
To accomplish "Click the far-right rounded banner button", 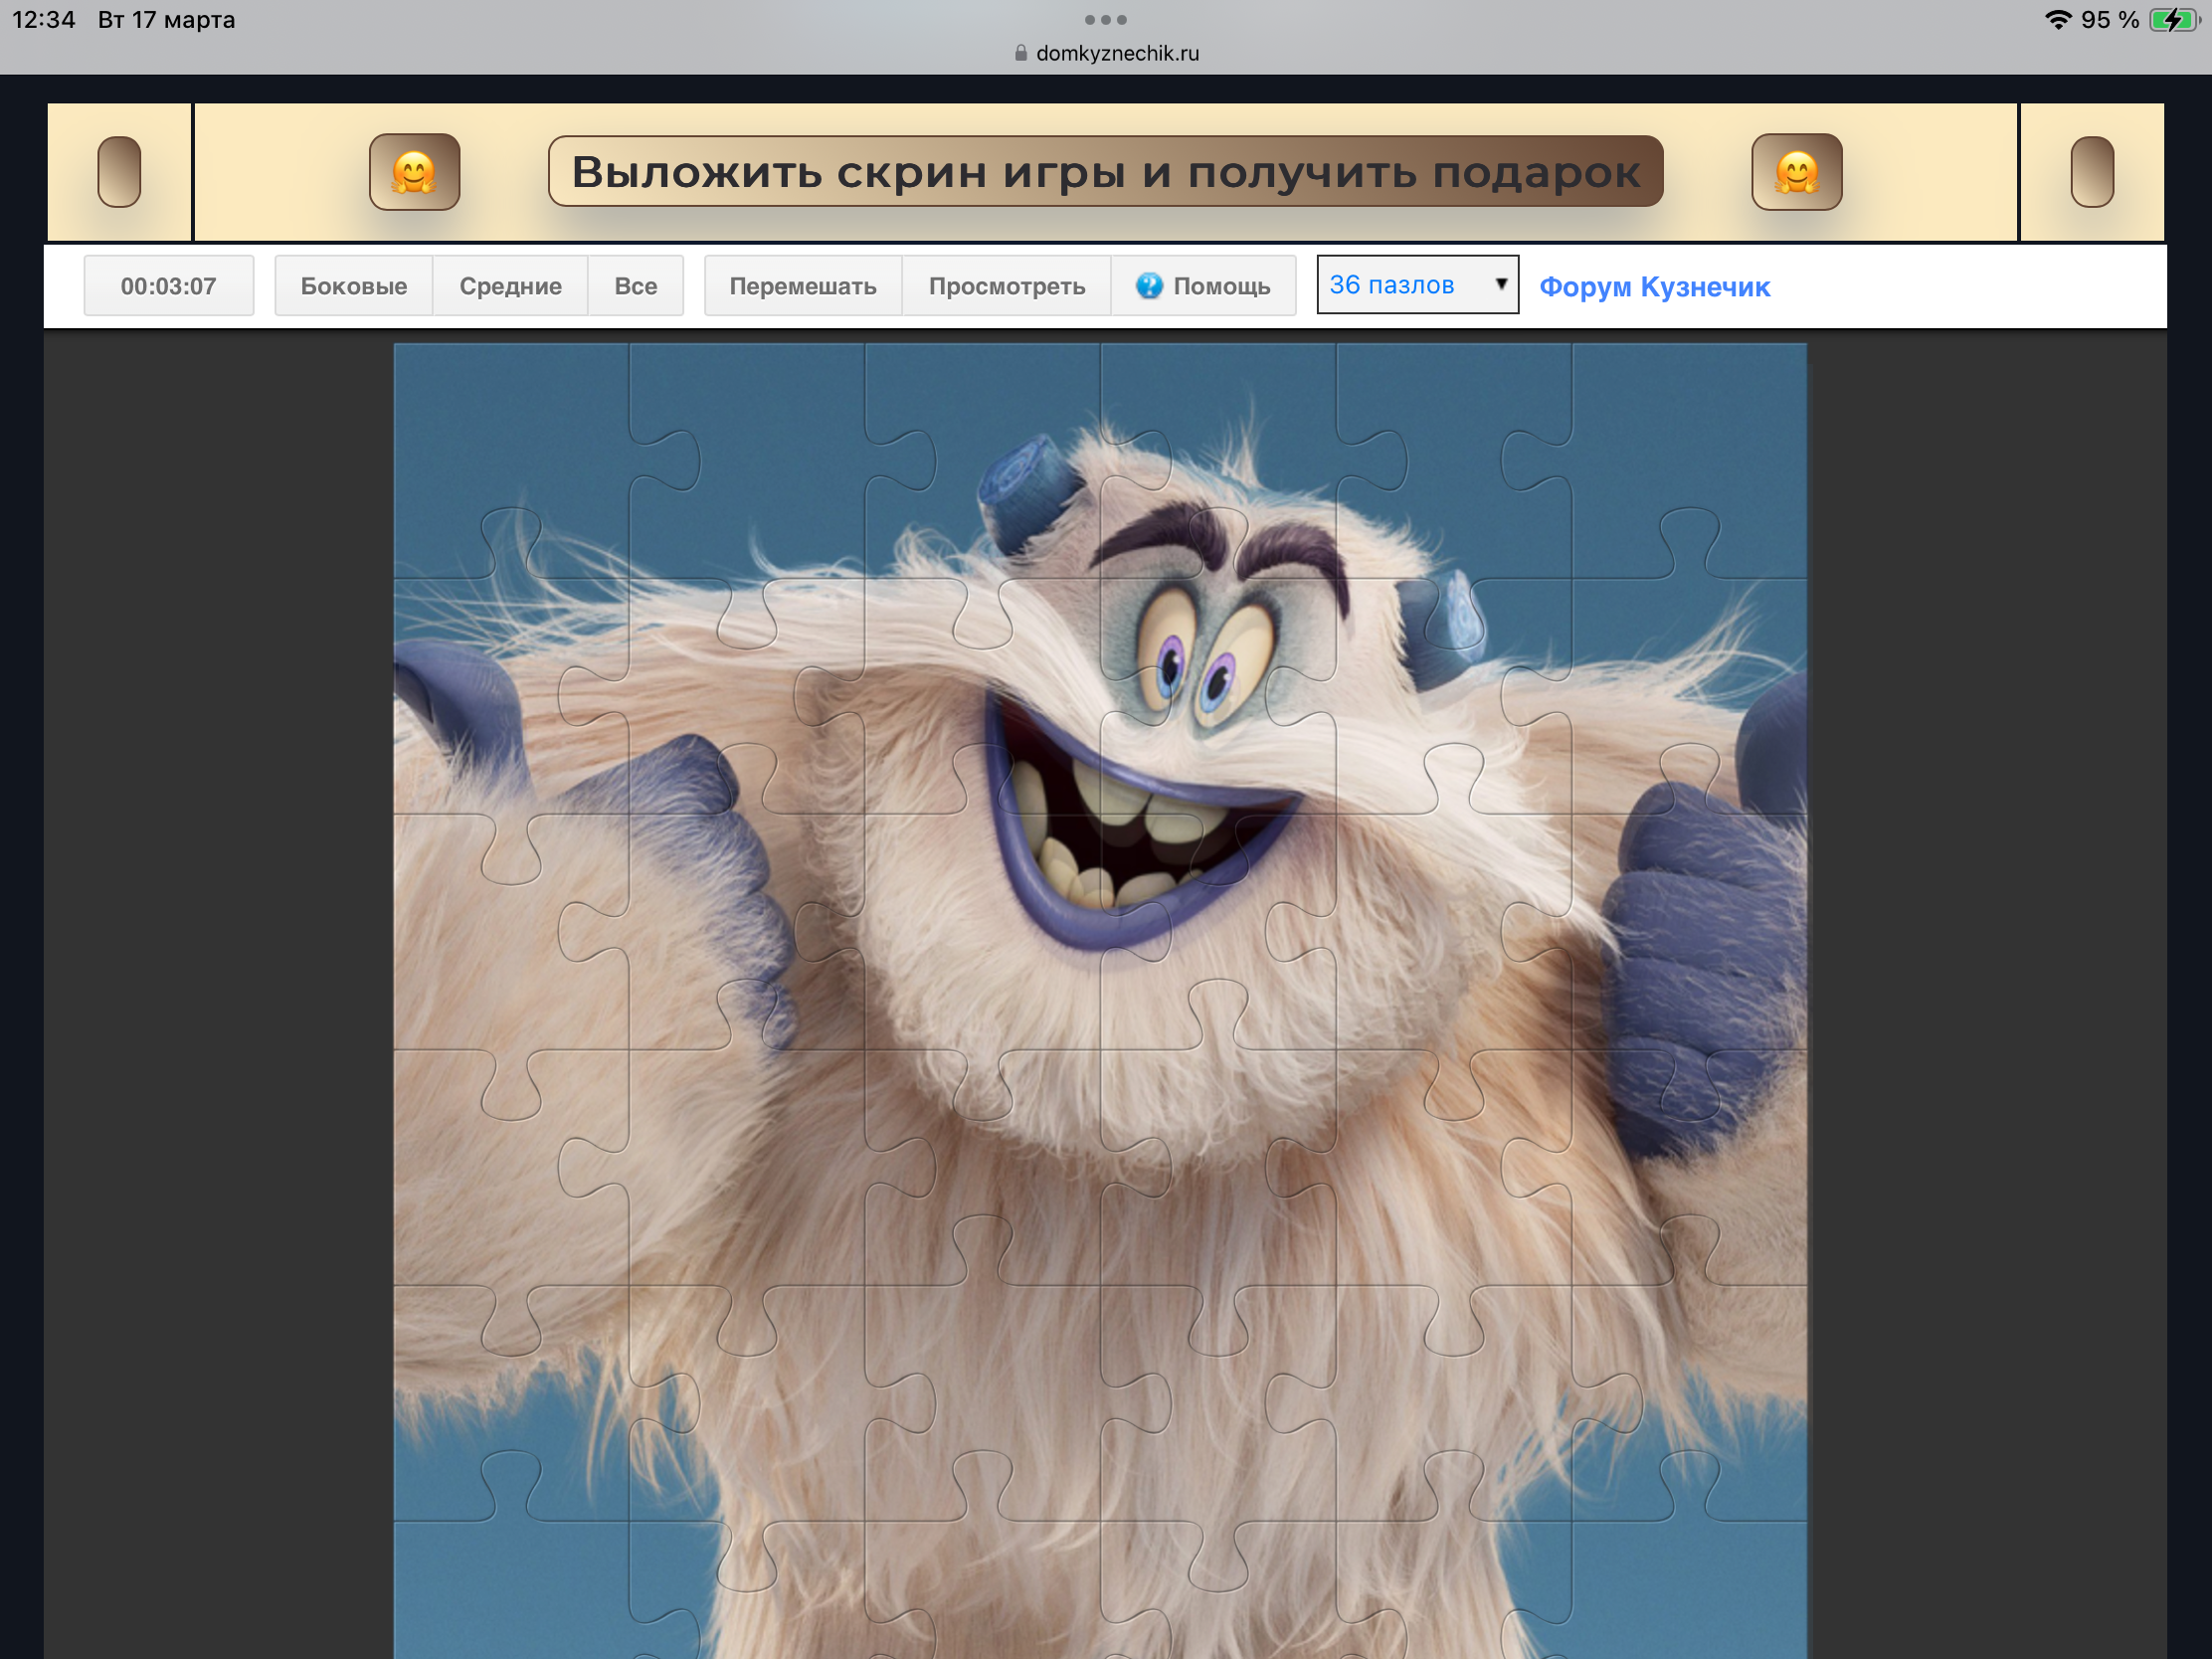I will point(2091,172).
